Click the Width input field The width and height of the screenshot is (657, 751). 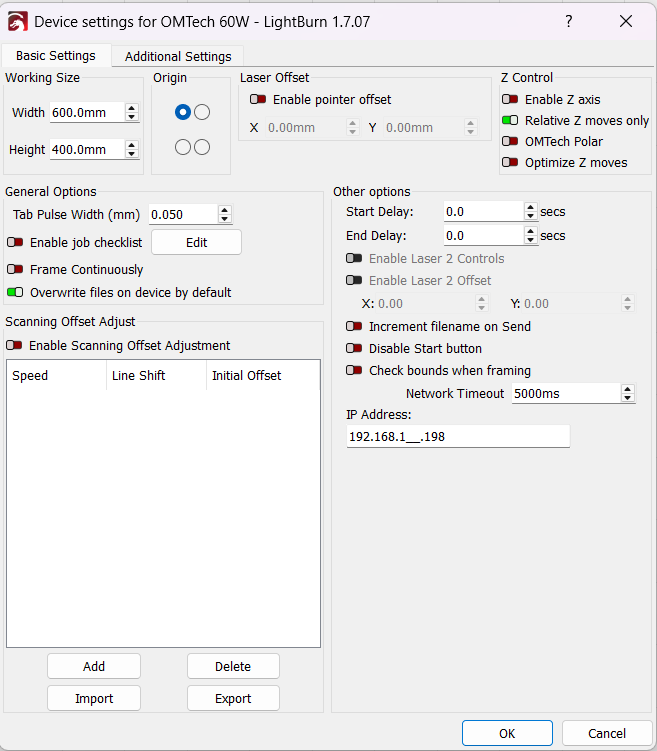click(x=88, y=113)
